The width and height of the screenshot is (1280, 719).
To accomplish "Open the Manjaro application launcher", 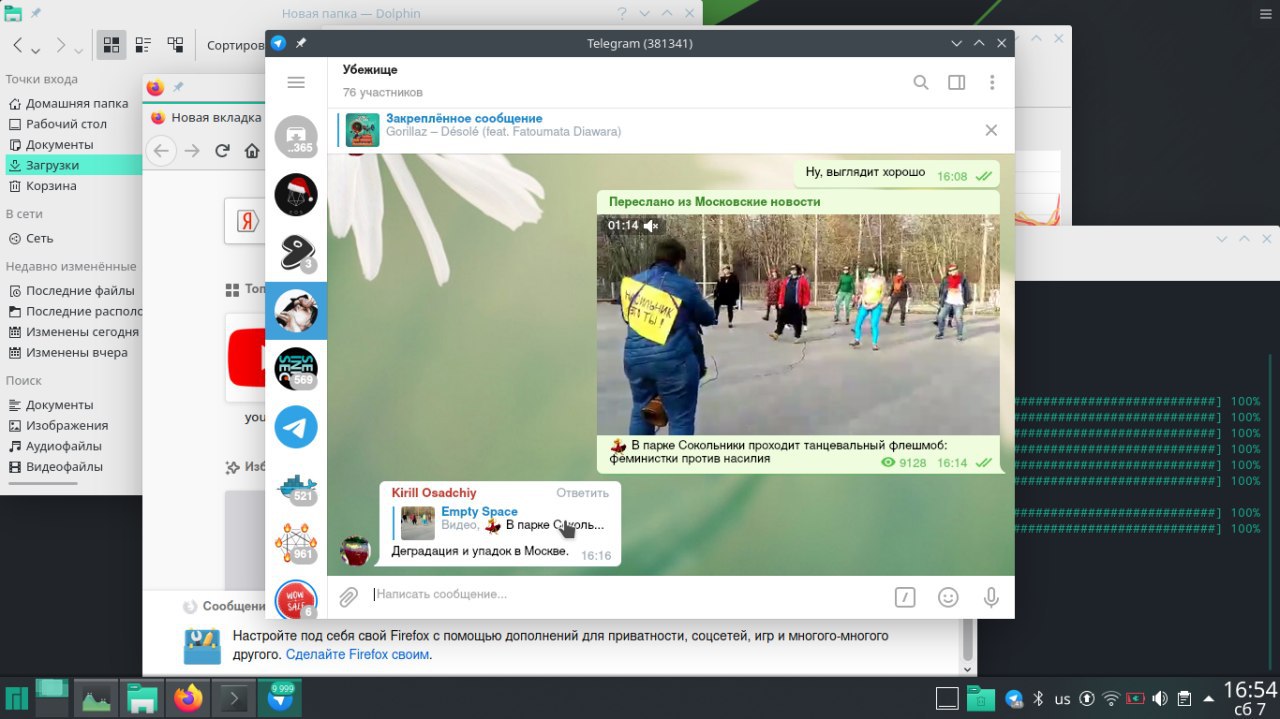I will [17, 698].
